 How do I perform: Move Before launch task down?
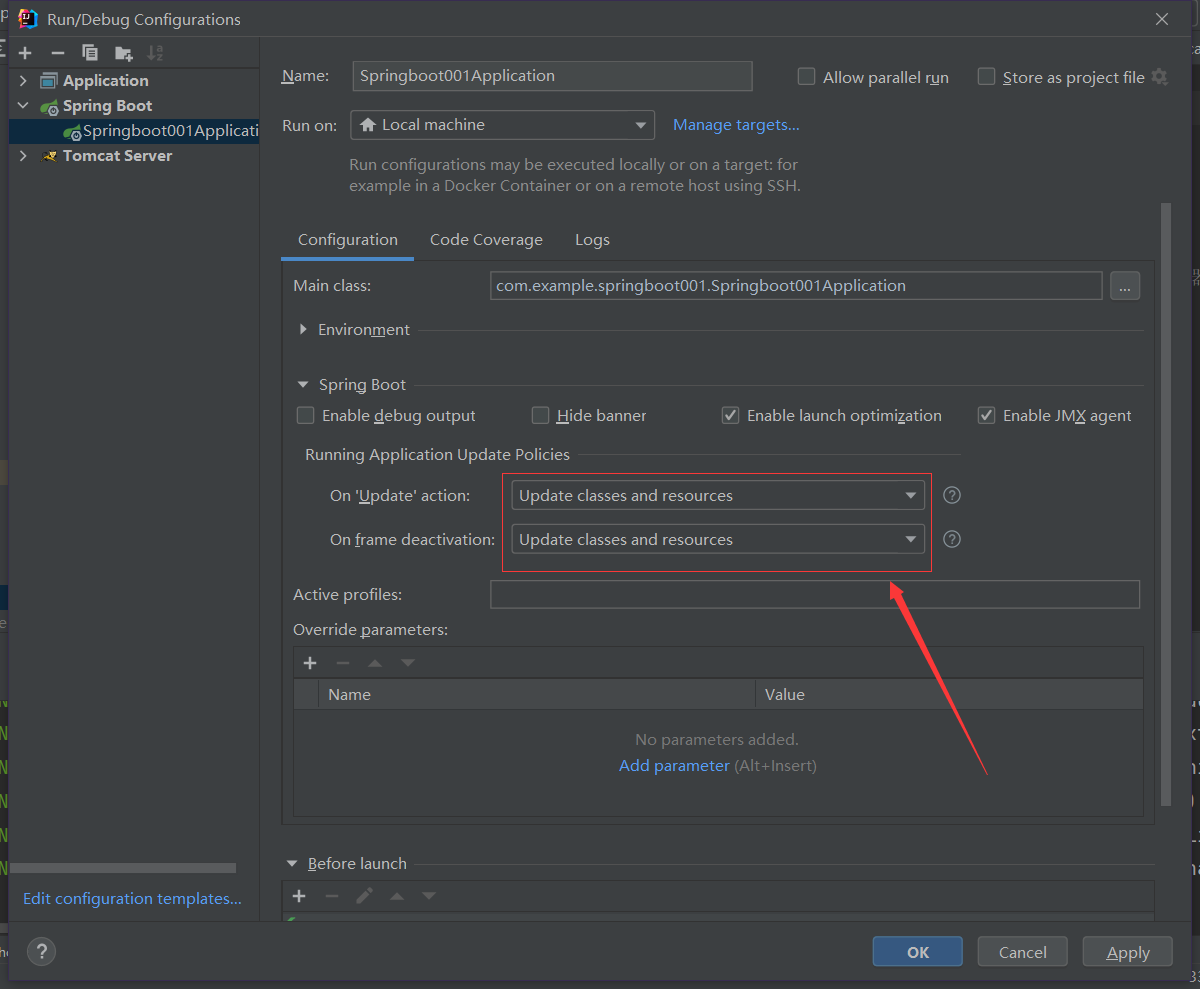429,896
